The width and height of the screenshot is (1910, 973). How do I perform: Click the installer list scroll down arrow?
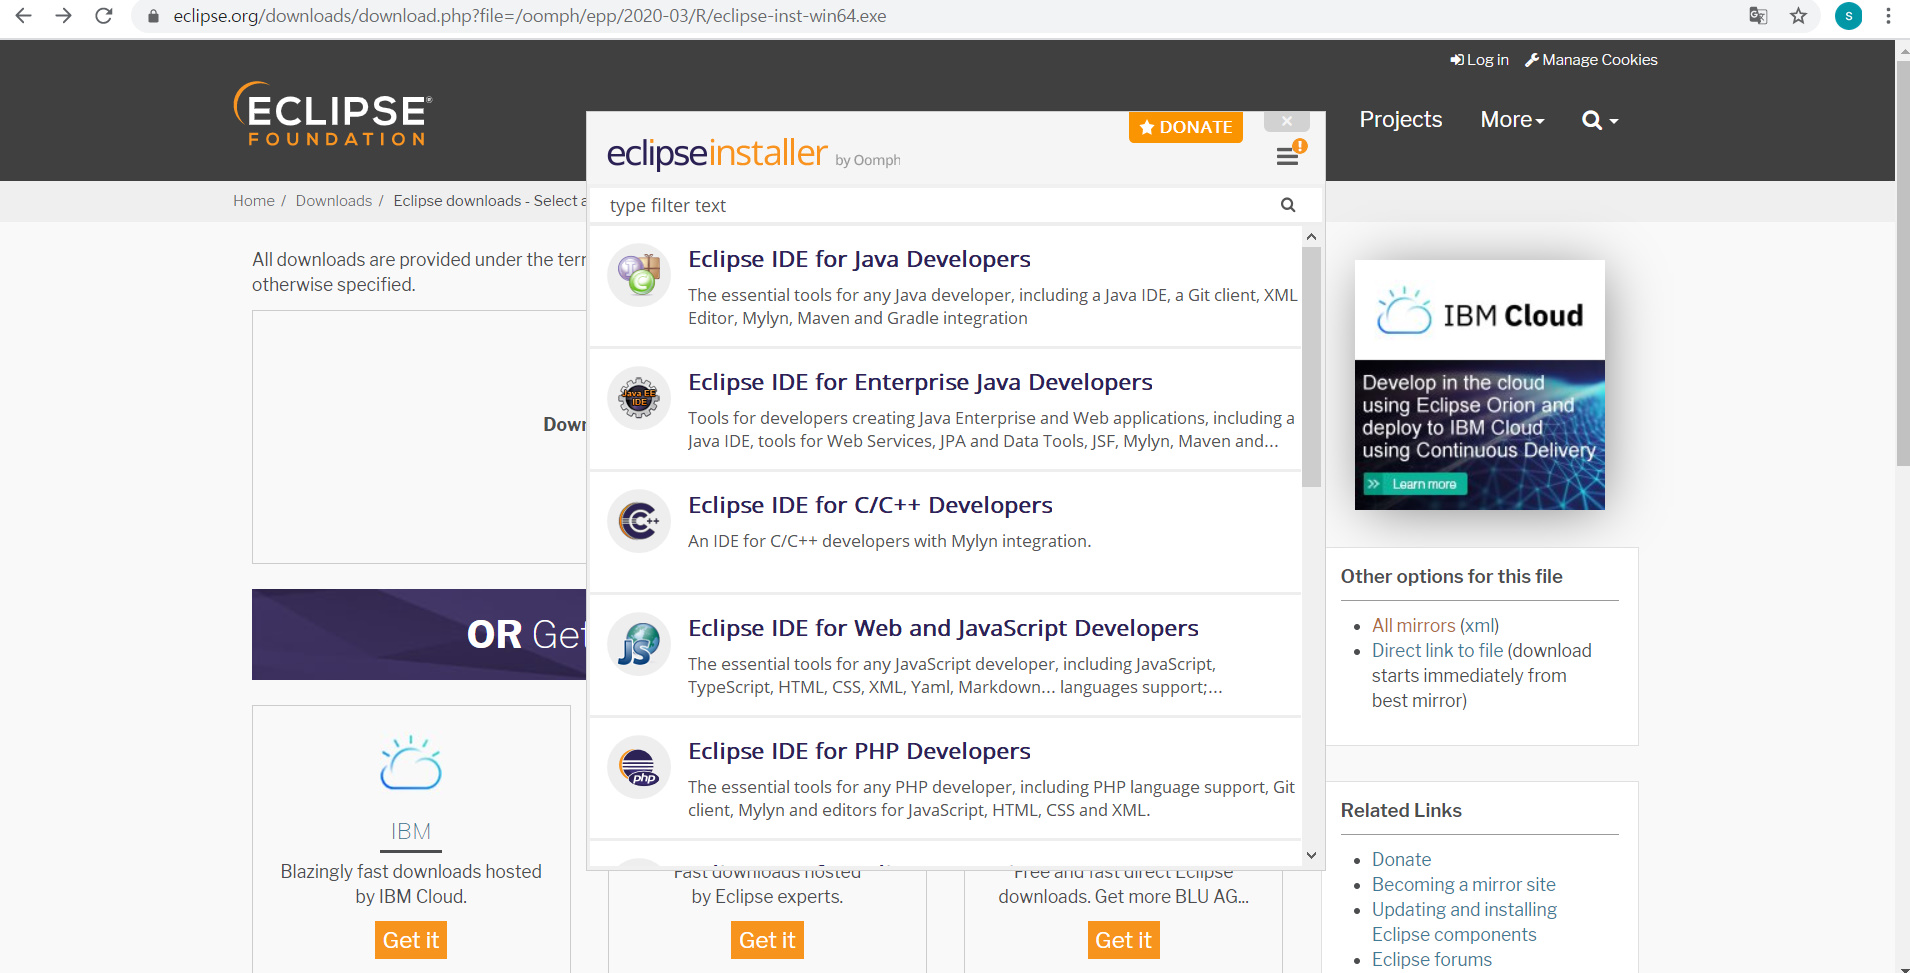(x=1311, y=855)
